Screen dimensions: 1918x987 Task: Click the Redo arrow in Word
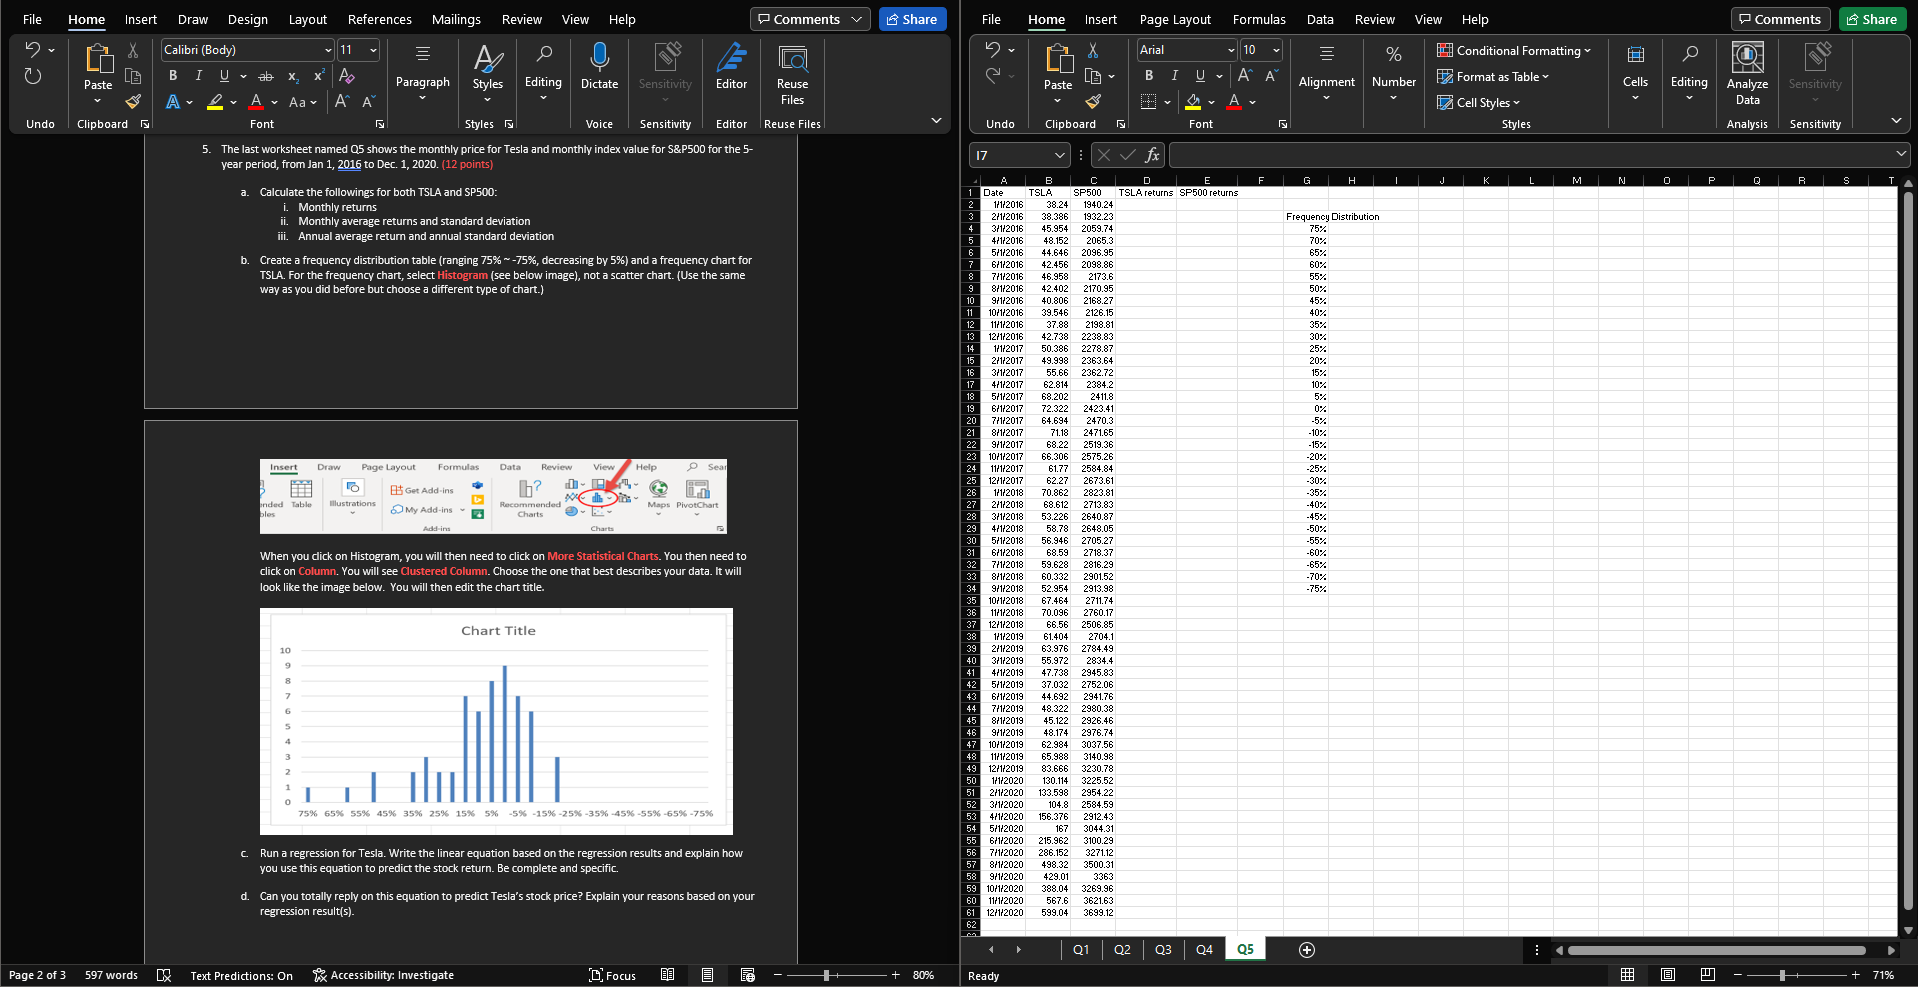[33, 76]
